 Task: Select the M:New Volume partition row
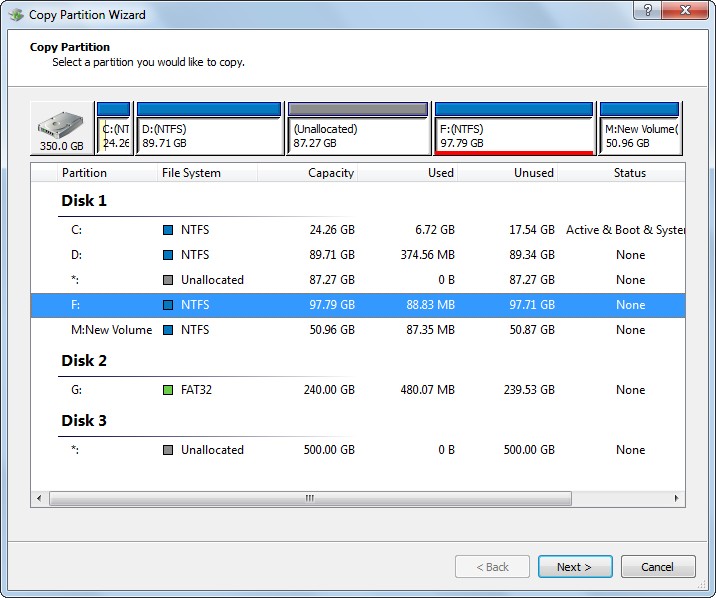coord(358,330)
